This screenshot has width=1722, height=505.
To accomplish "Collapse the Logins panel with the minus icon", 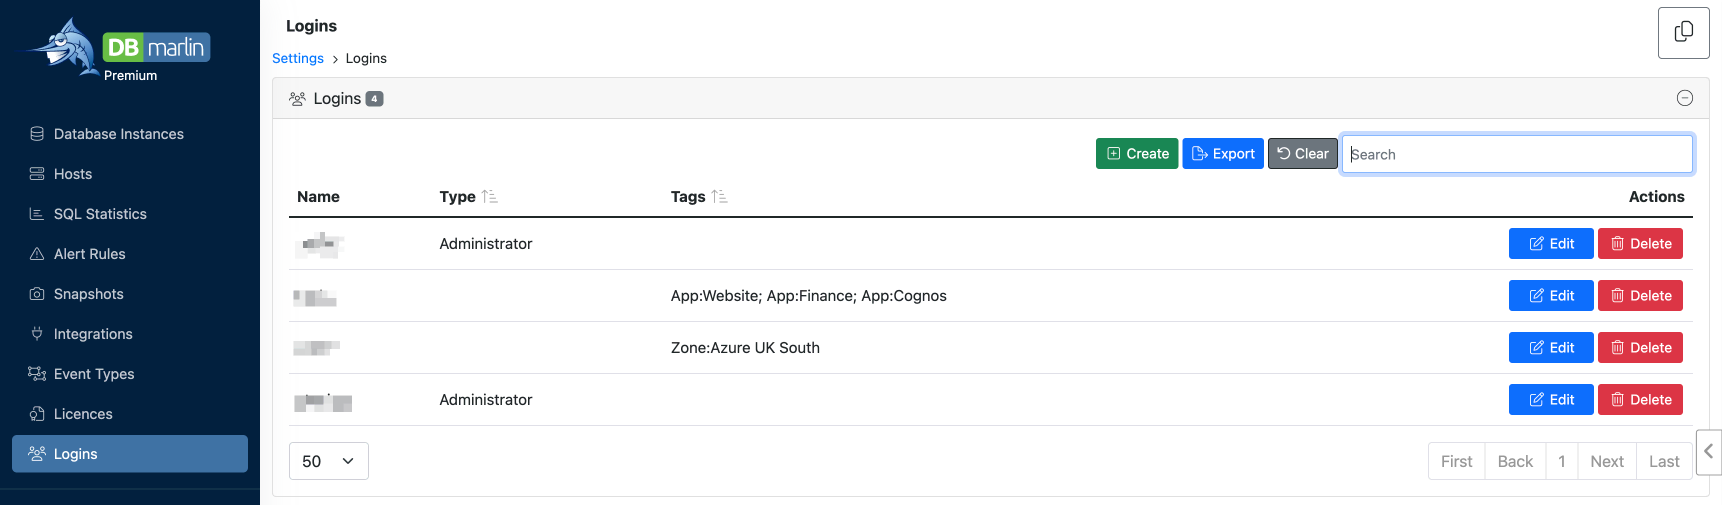I will (x=1685, y=98).
